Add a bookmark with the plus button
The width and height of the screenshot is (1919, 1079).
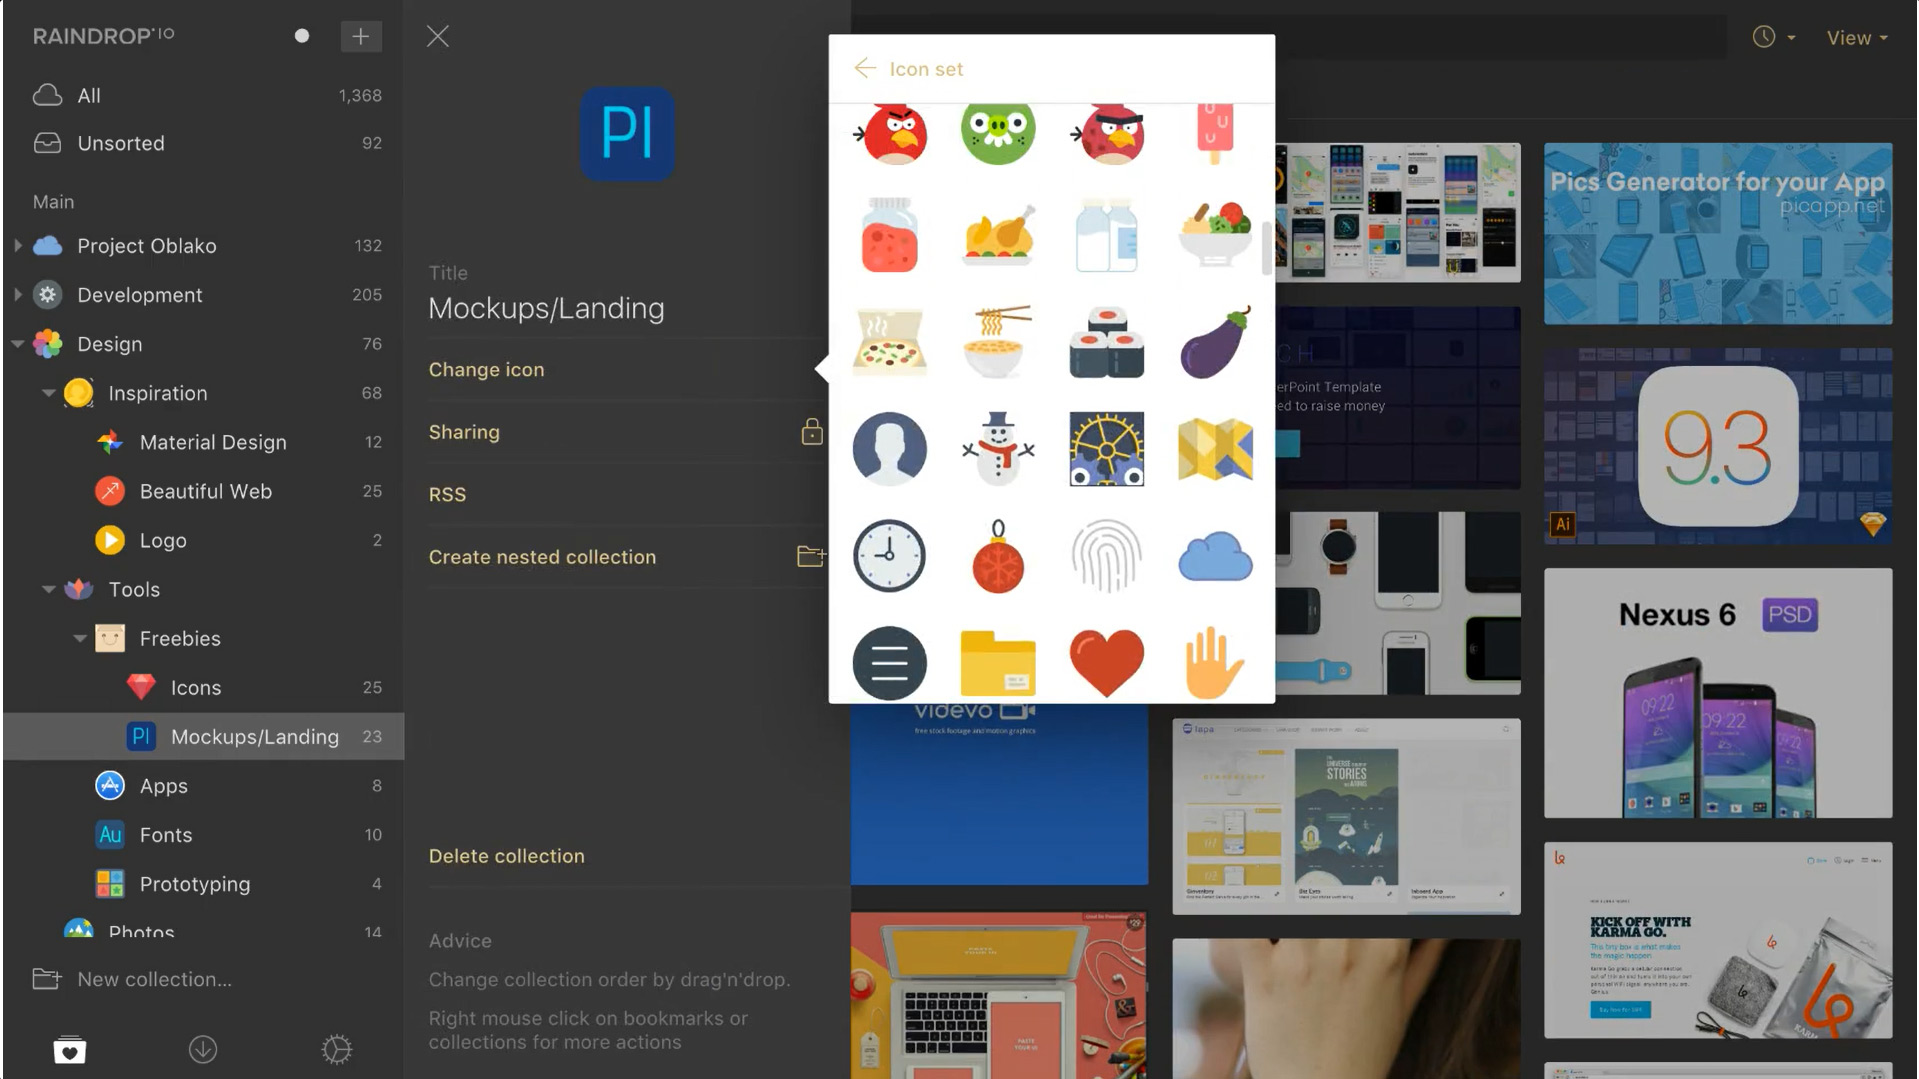[x=361, y=36]
